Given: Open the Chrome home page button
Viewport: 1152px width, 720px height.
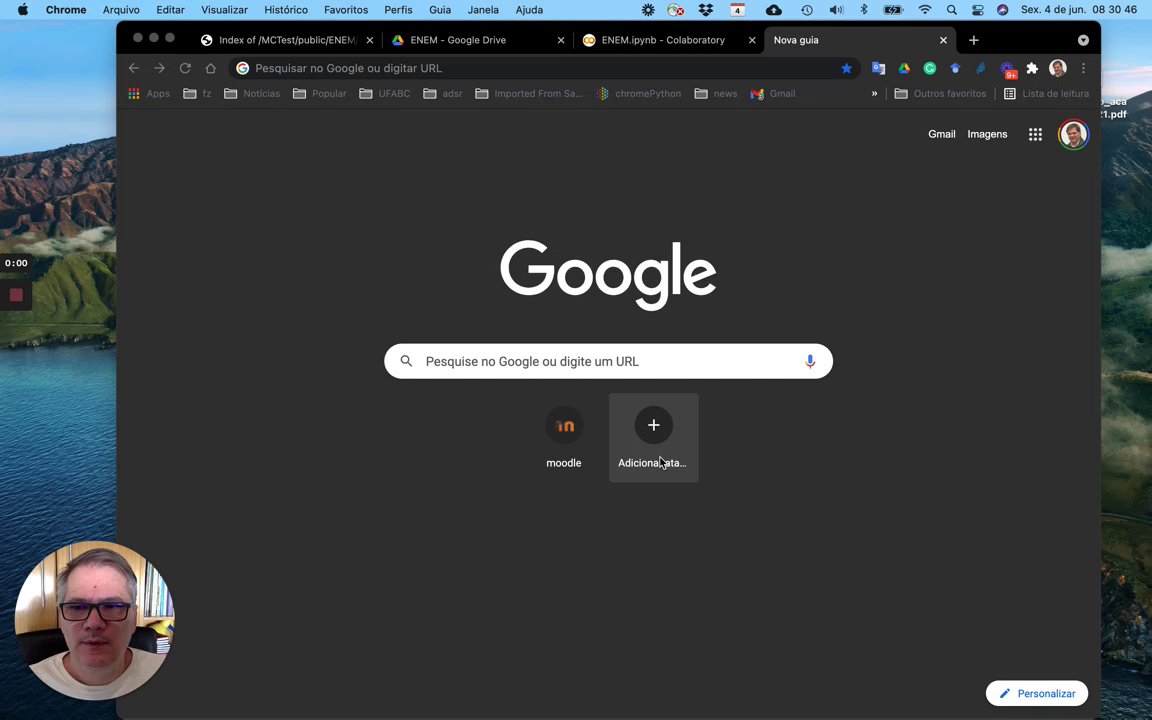Looking at the screenshot, I should (211, 68).
